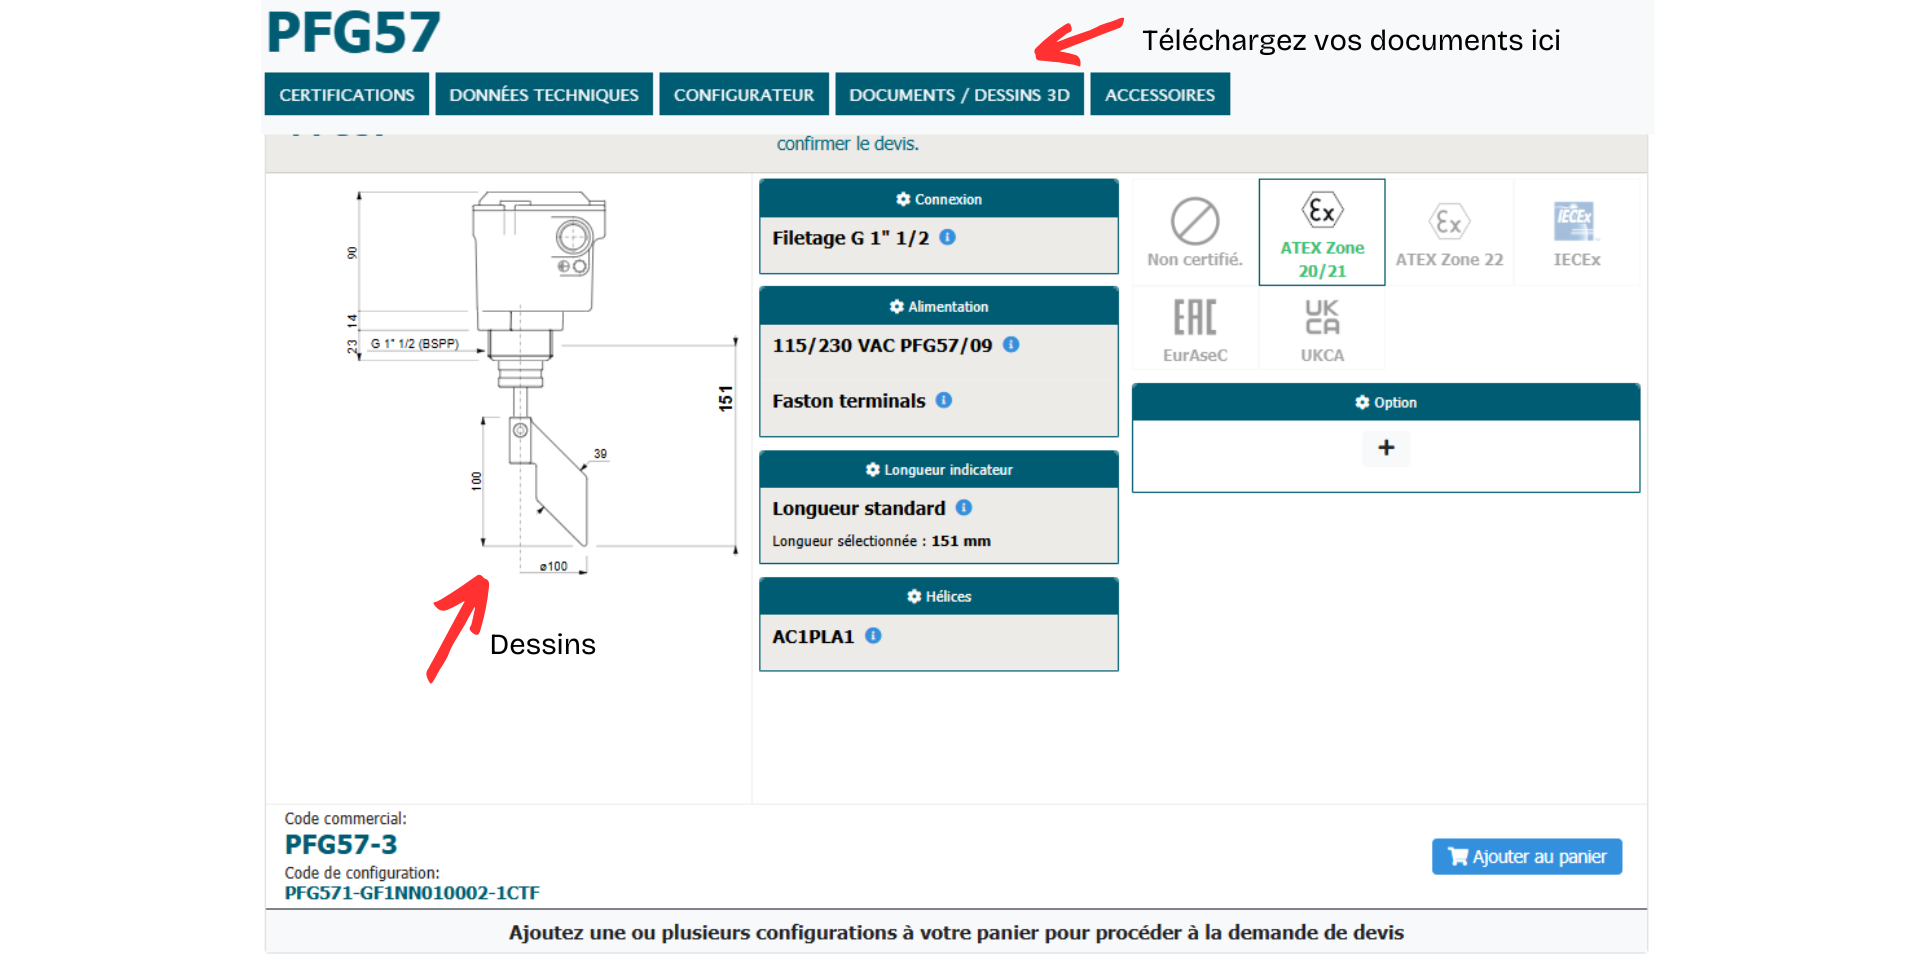
Task: Click the Longueur sélectionnée 151 mm text
Action: point(881,541)
